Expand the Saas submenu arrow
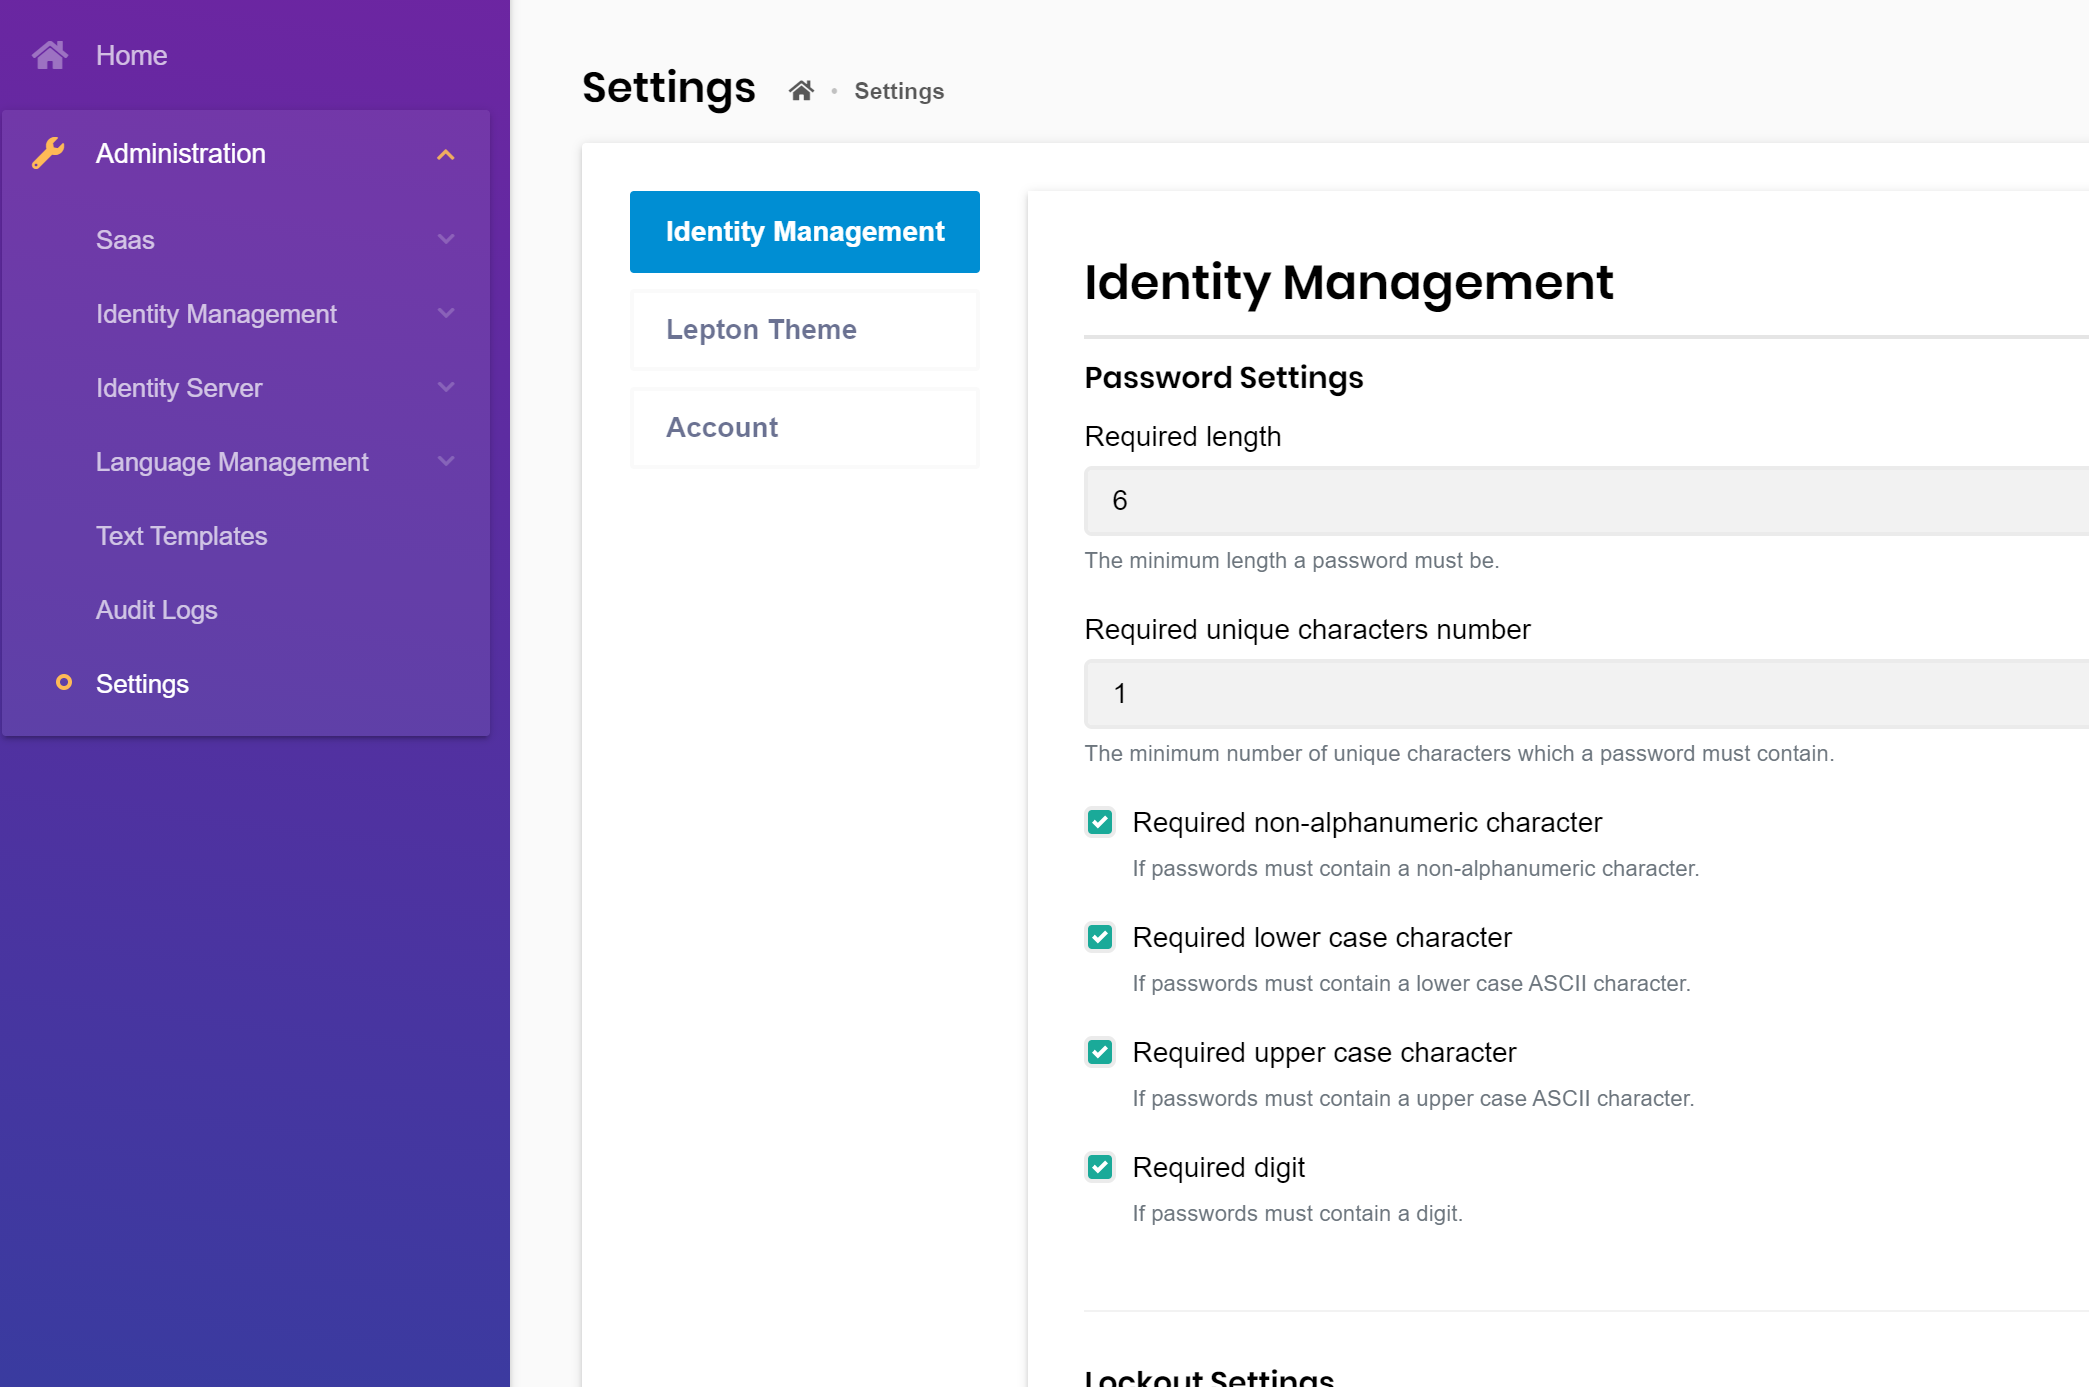The height and width of the screenshot is (1387, 2089). coord(446,239)
